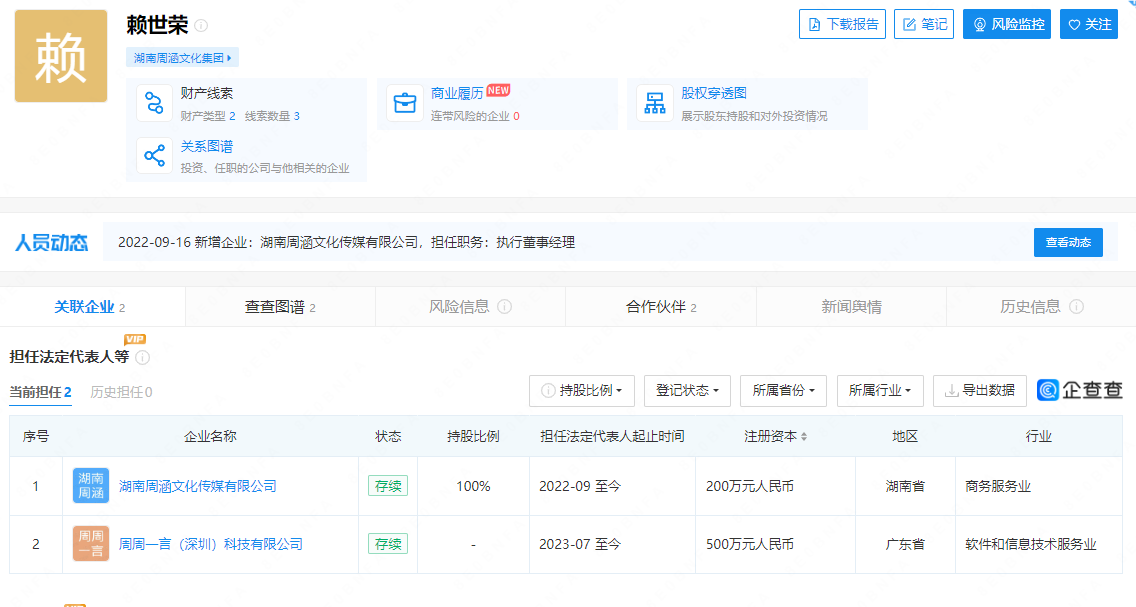1136x607 pixels.
Task: Click the 赖 profile avatar thumbnail
Action: [x=61, y=56]
